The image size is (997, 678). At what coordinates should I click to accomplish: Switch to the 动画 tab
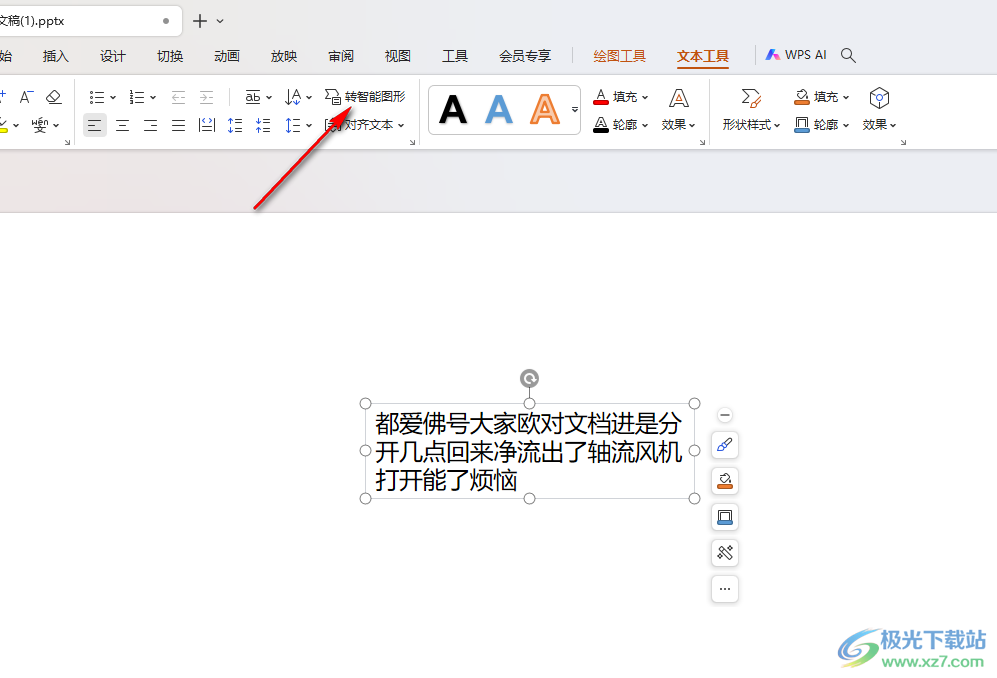point(227,56)
